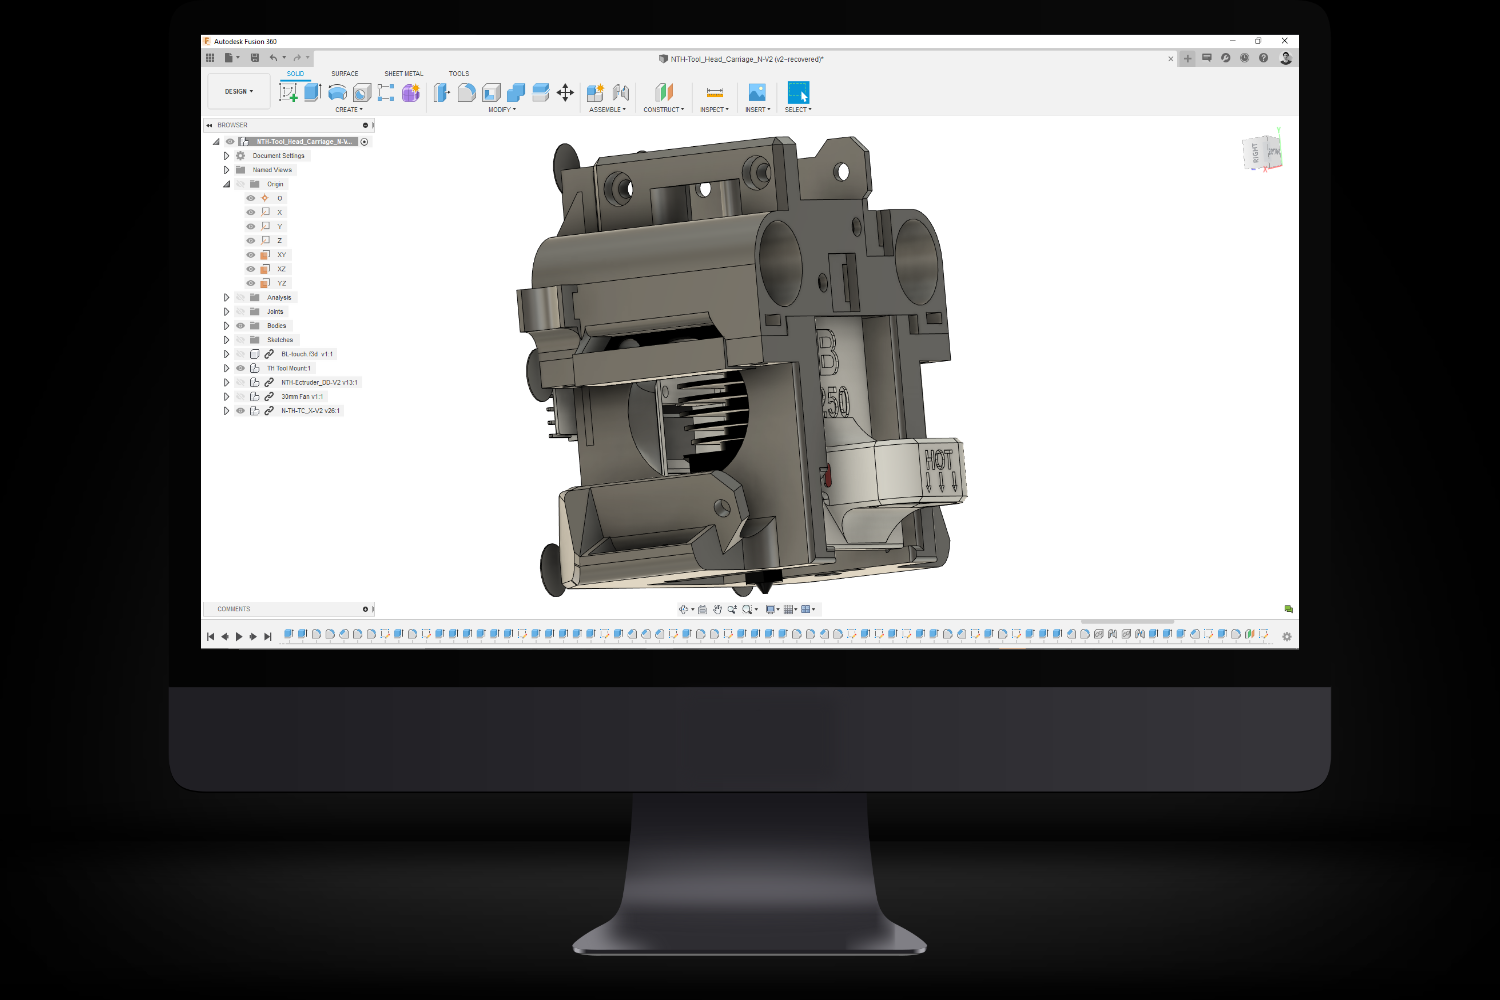Select the Extrude tool
Screen dimensions: 1500x1000
(312, 92)
